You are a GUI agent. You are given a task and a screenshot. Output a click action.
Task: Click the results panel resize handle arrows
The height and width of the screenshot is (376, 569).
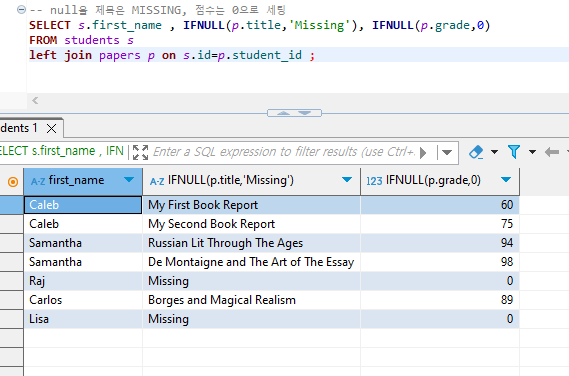pyautogui.click(x=294, y=113)
